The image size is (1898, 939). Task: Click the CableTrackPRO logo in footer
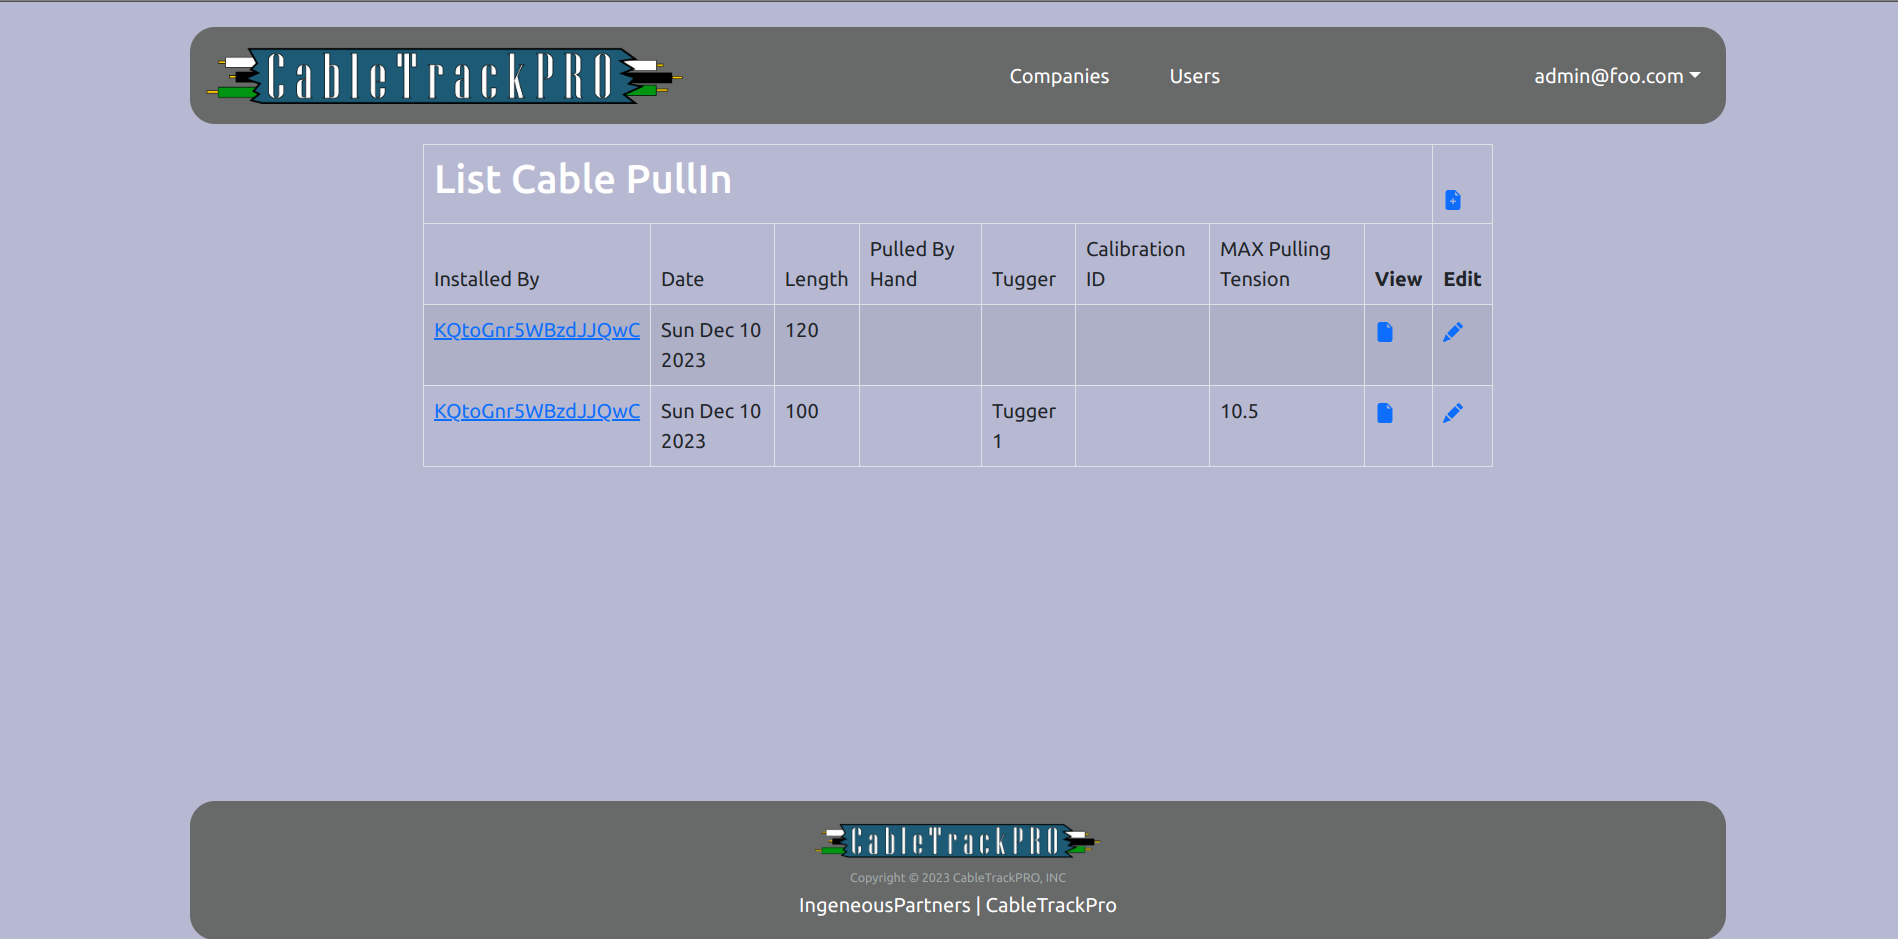click(x=958, y=841)
